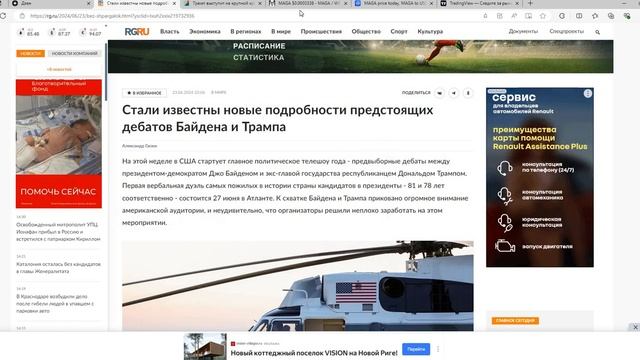
Task: Open the Renault сервис ad banner
Action: 540,178
